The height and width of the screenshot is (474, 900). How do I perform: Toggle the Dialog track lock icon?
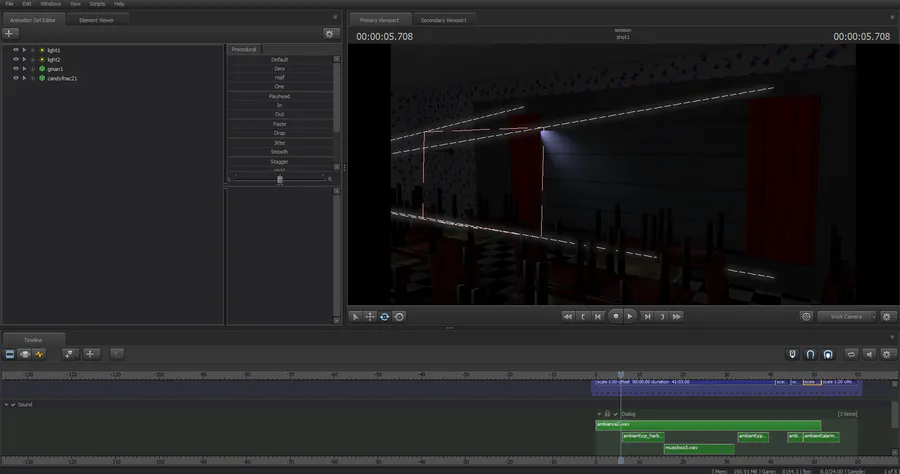click(x=607, y=414)
